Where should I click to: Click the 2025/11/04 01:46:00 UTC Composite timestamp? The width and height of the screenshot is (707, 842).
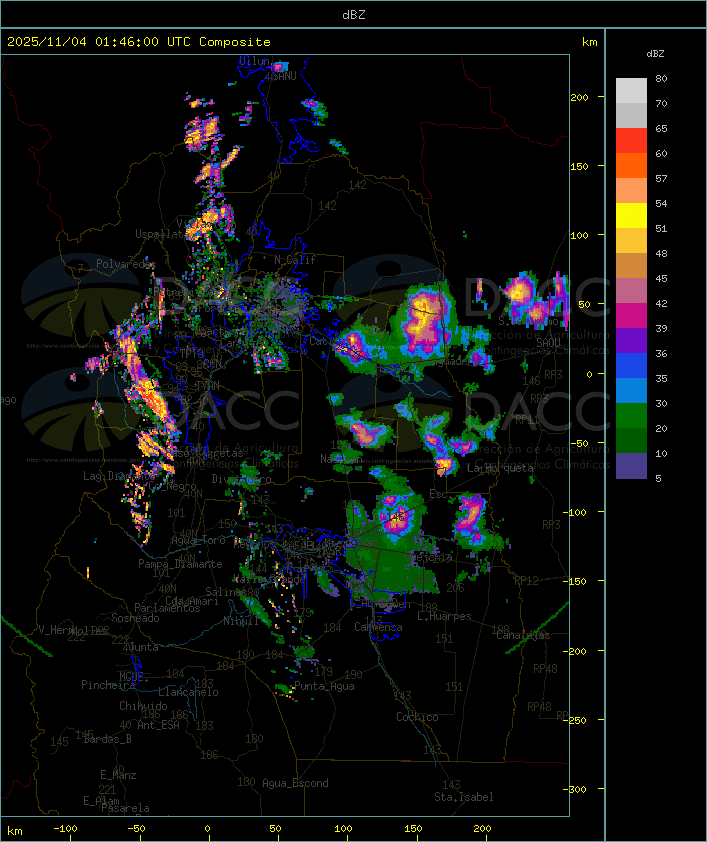139,41
